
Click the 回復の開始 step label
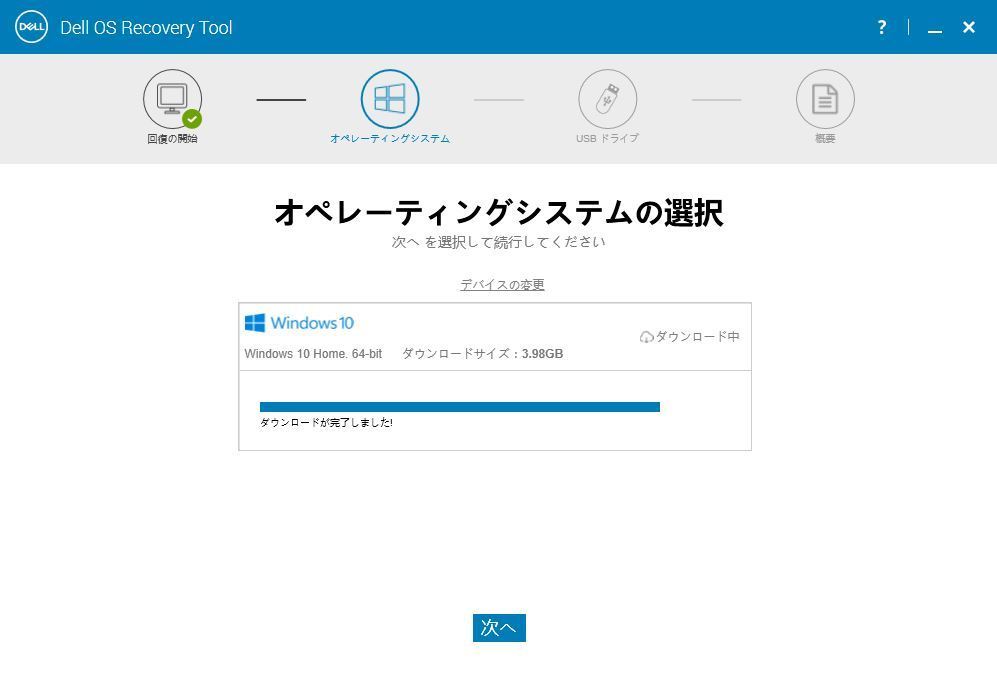[172, 139]
